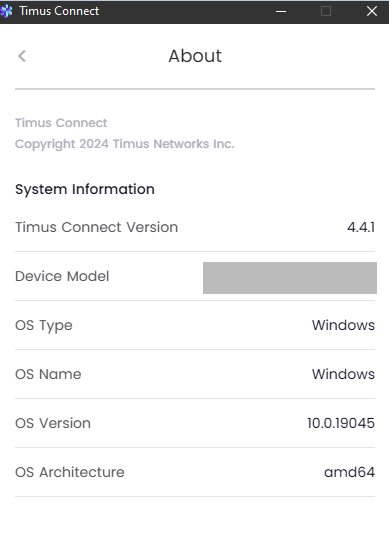
Task: Click OS version value 10.0.19045
Action: click(x=341, y=423)
